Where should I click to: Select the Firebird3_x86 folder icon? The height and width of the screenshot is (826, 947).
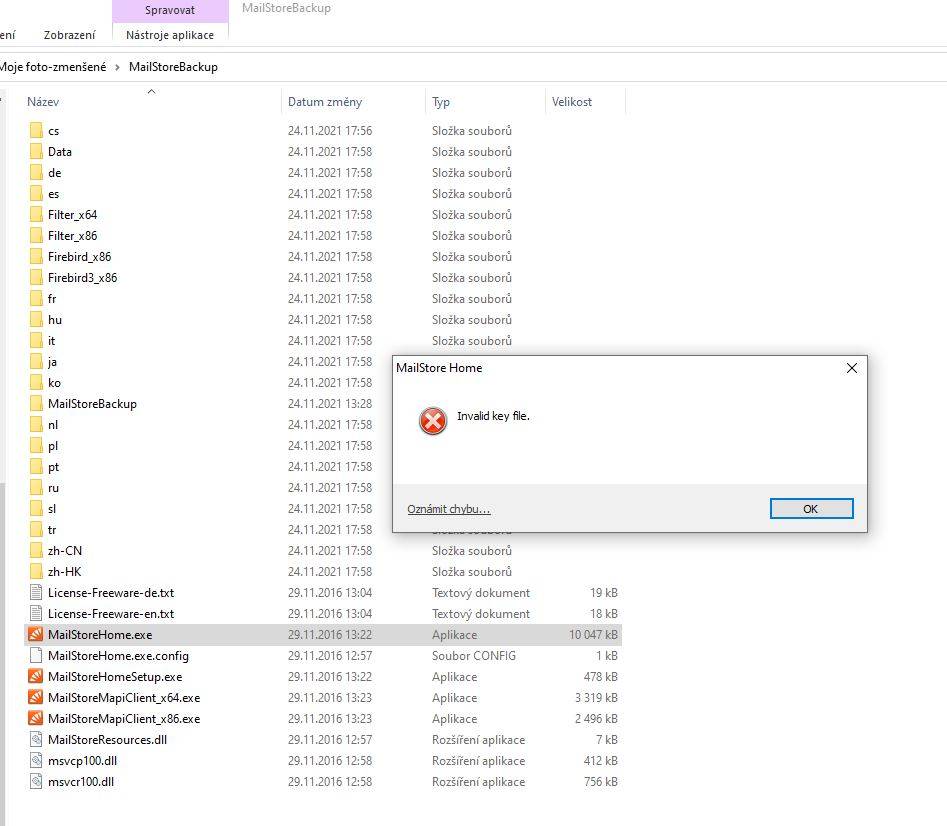pos(36,278)
